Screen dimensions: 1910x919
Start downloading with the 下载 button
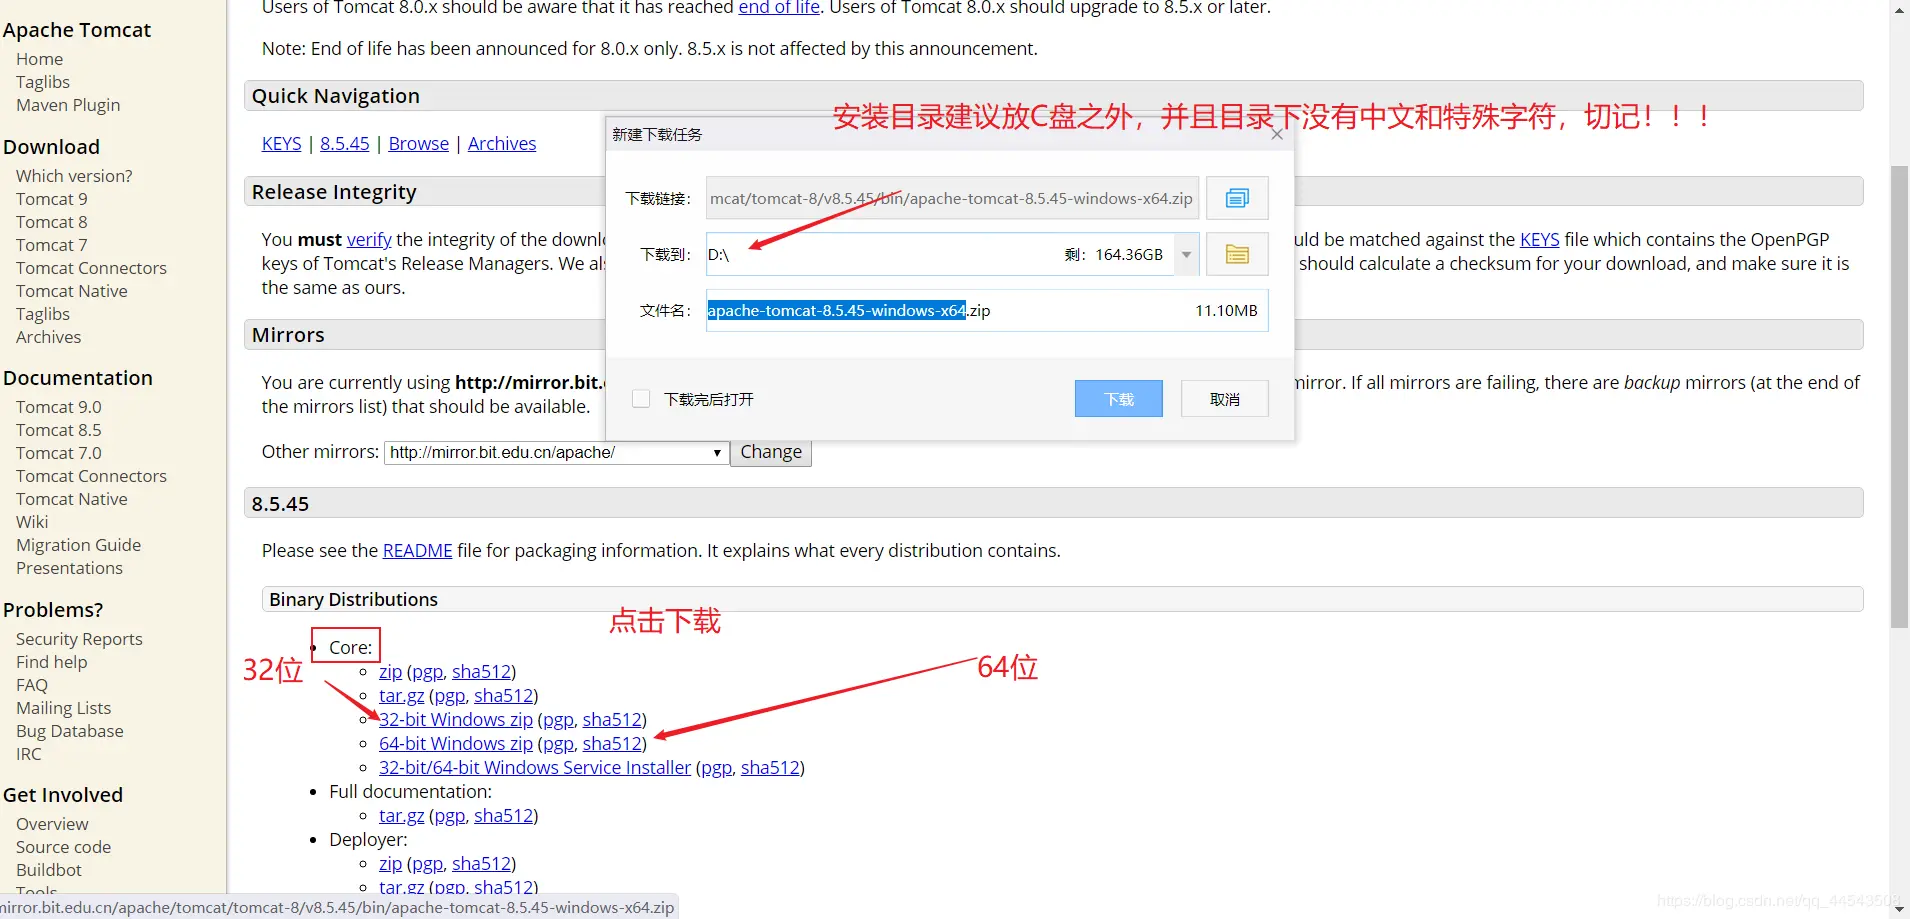pos(1118,398)
